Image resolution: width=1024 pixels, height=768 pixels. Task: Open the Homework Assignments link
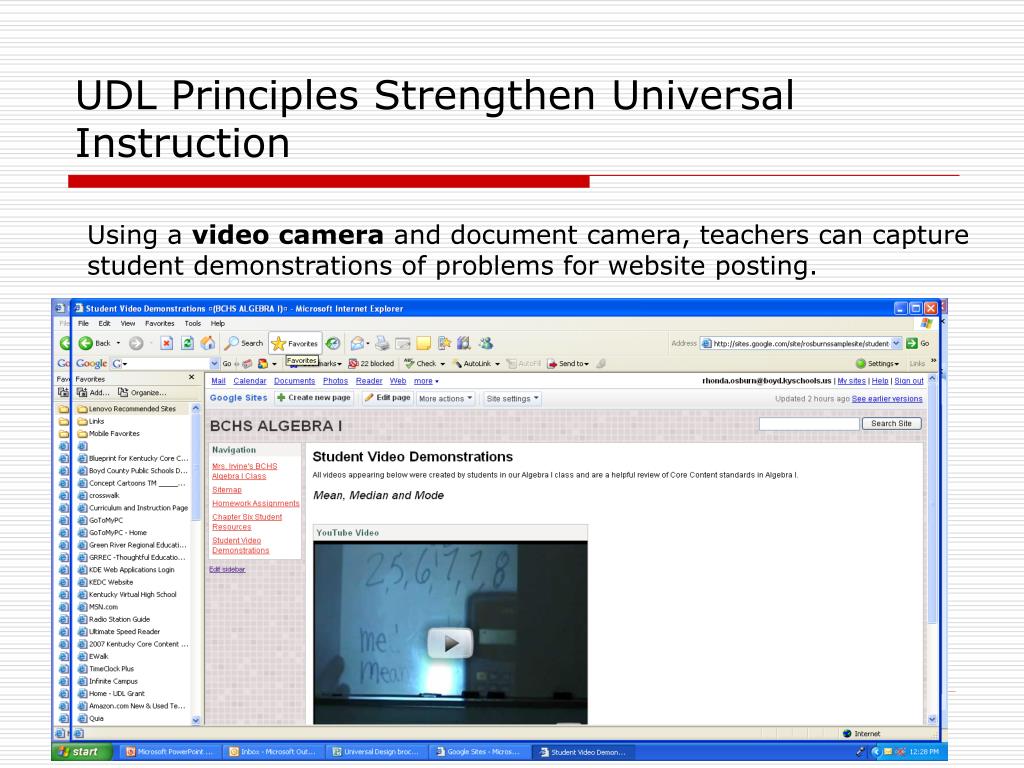click(x=255, y=503)
